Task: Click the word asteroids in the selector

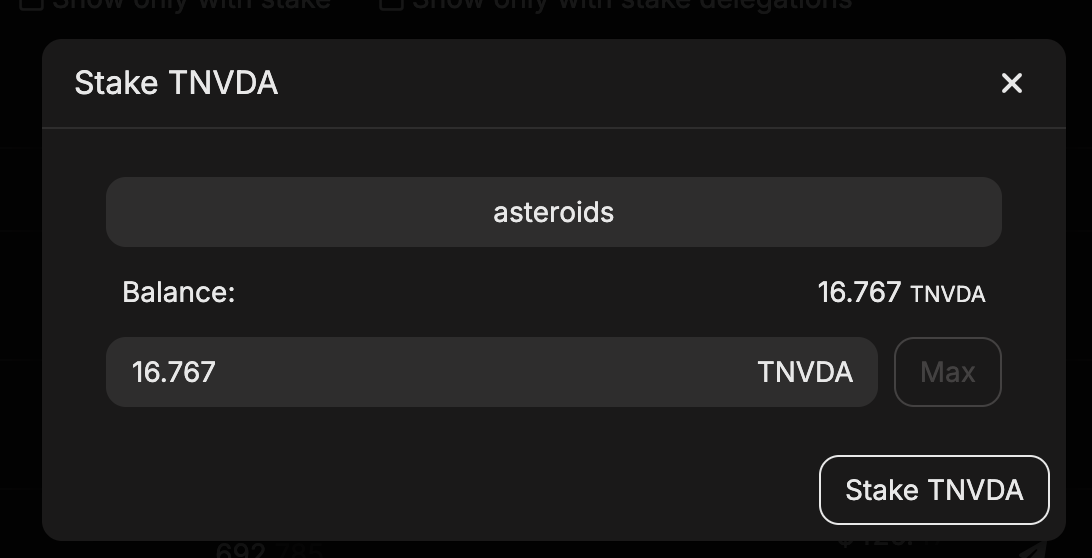Action: pyautogui.click(x=553, y=212)
